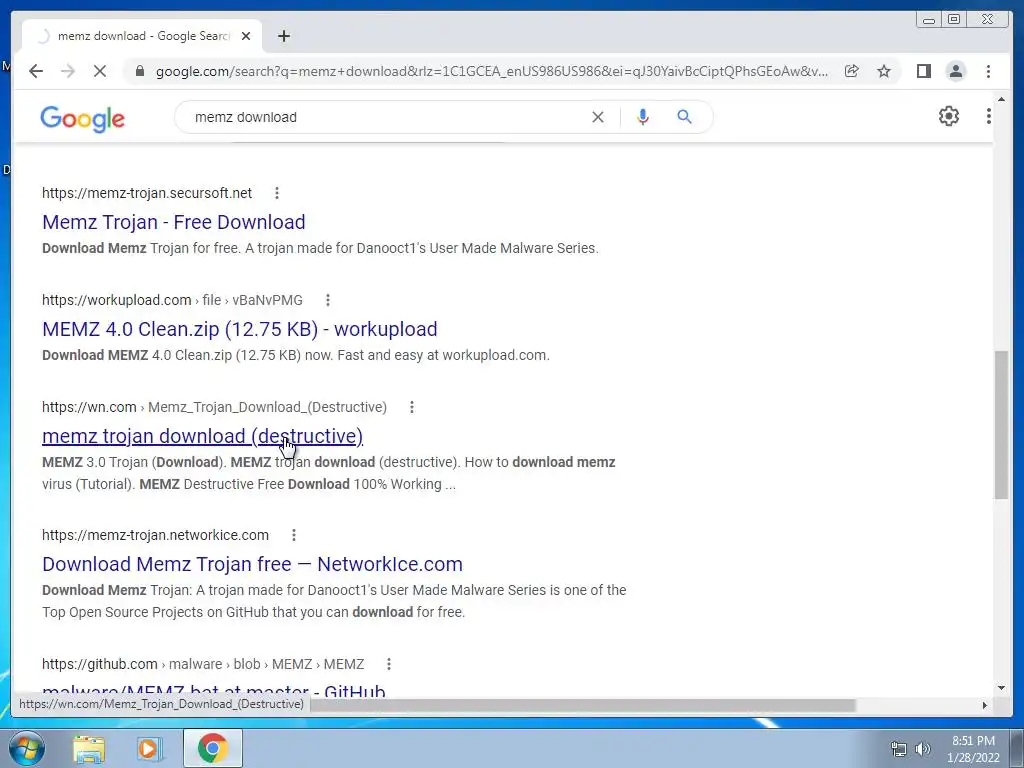Click the forward navigation arrow
Viewport: 1024px width, 768px height.
click(68, 71)
